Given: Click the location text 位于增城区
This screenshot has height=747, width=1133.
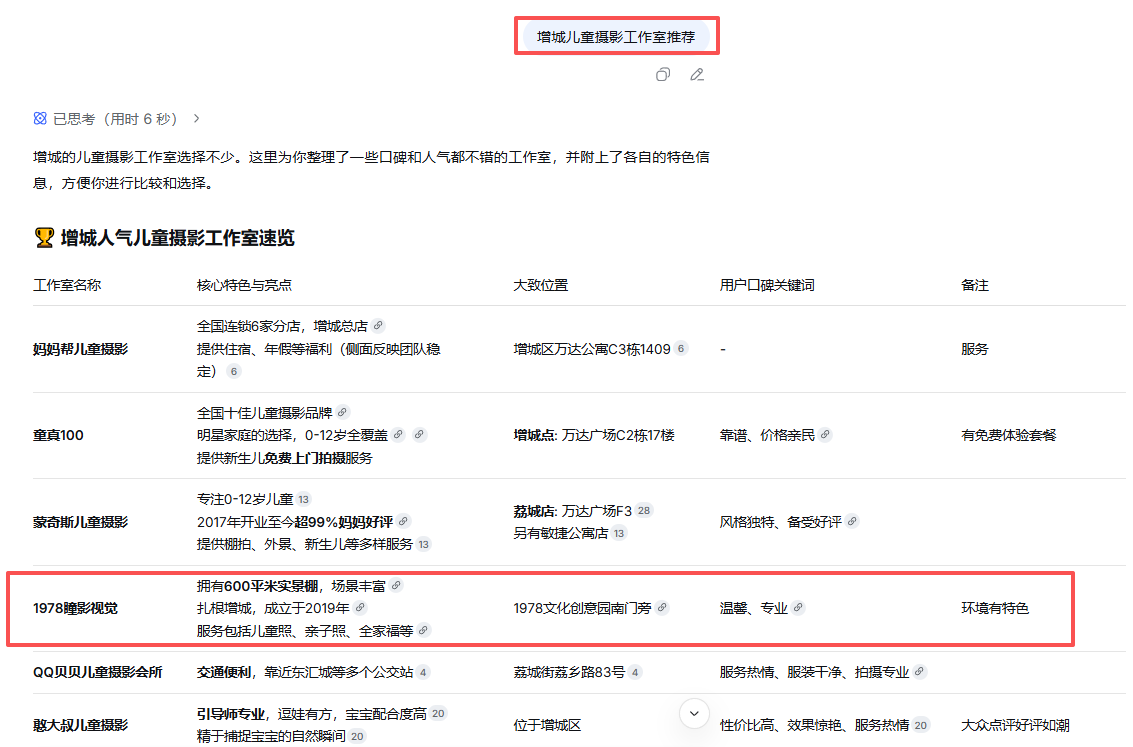Looking at the screenshot, I should (x=547, y=725).
